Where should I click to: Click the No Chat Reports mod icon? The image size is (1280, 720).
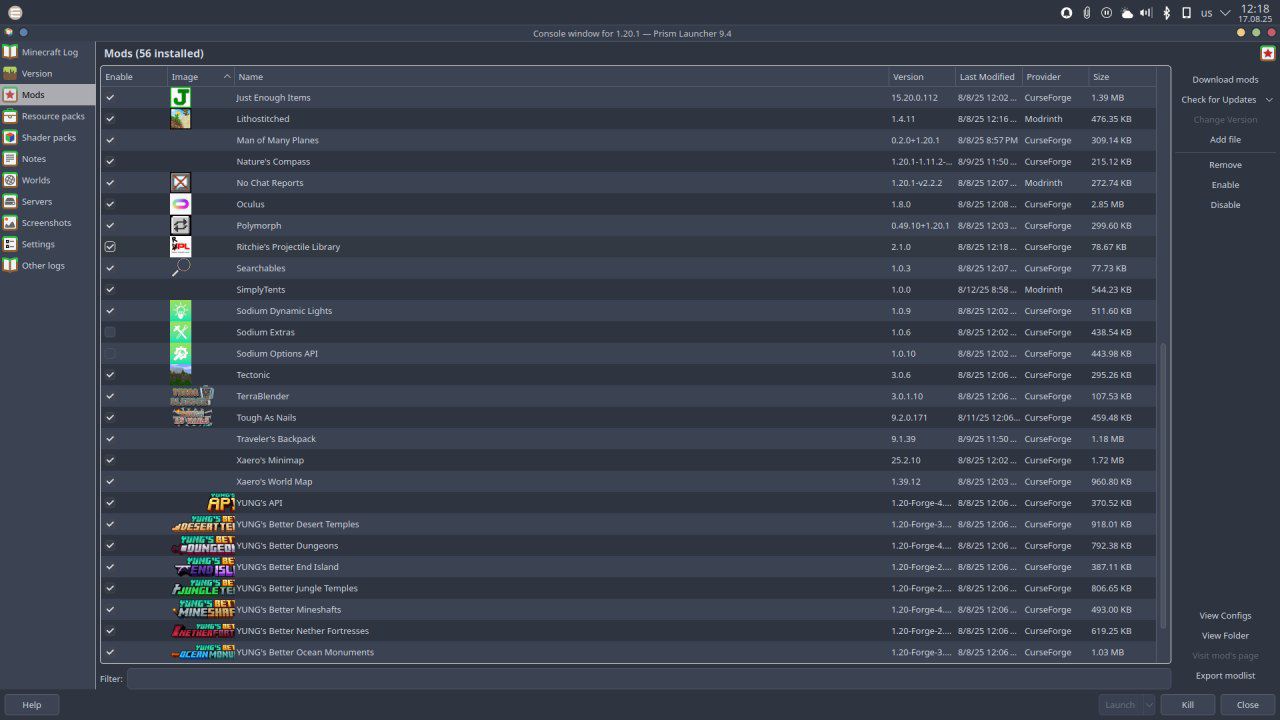pos(181,183)
